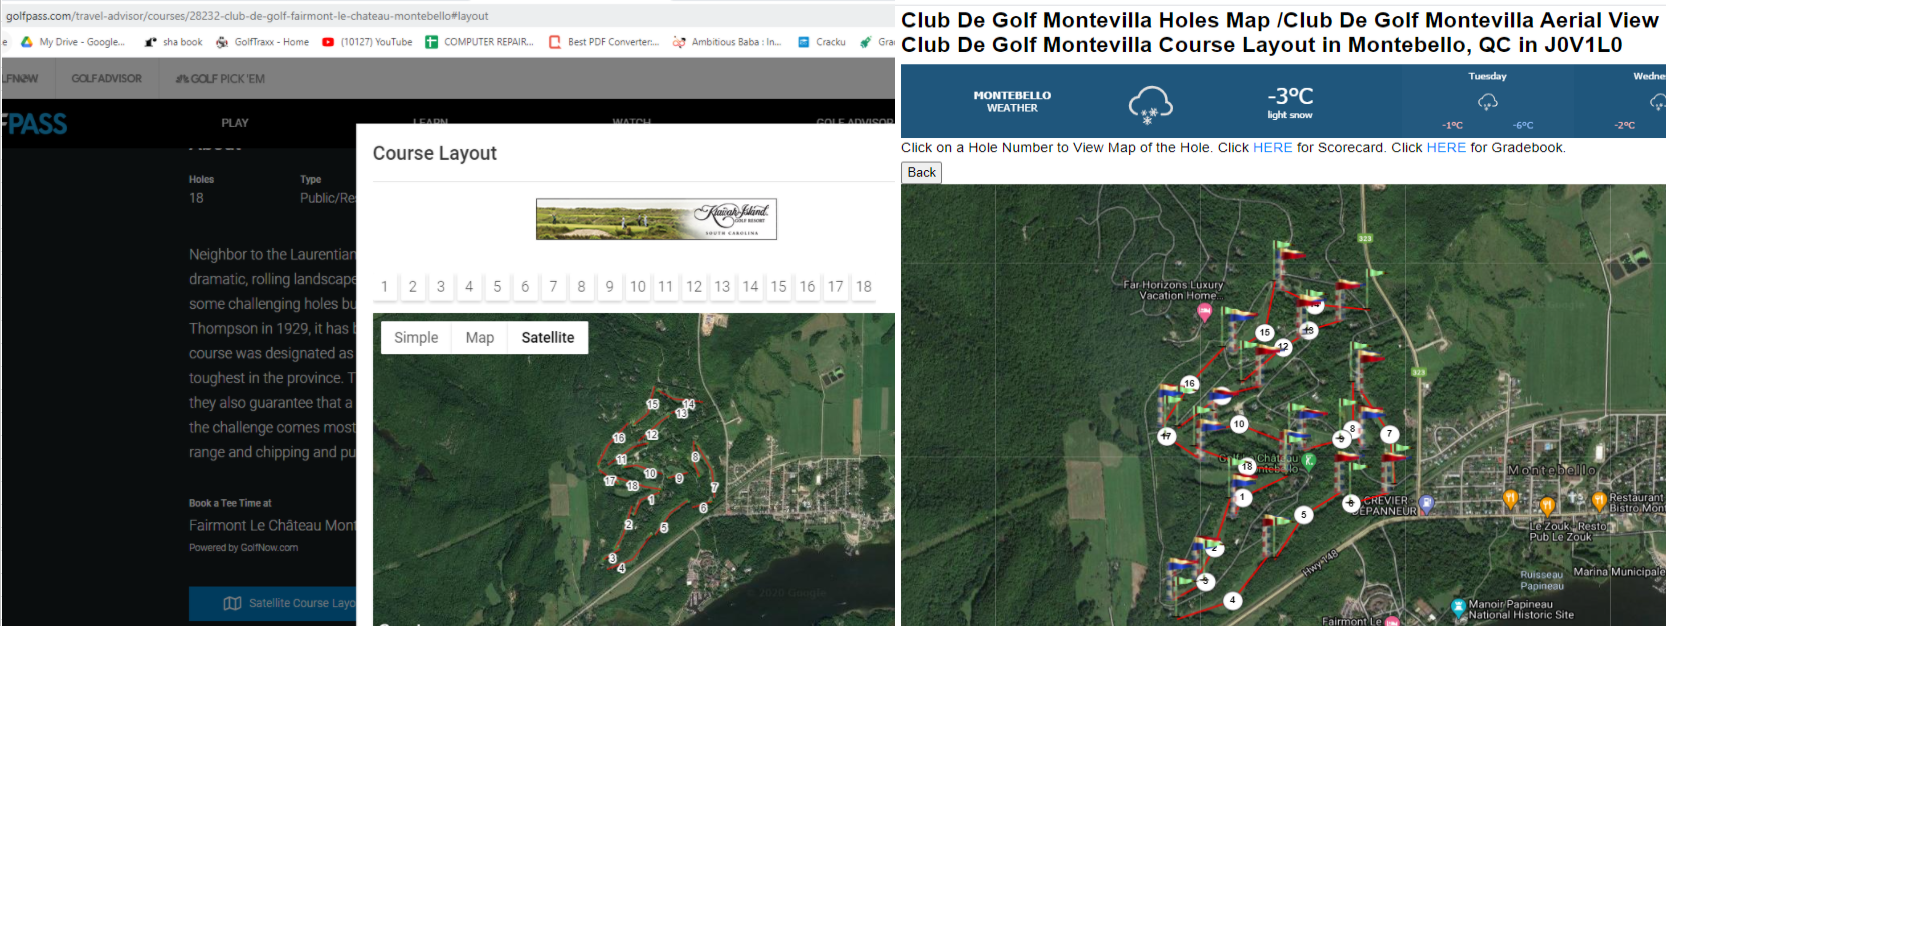Click hole 5 marker on the Montevilla map
The width and height of the screenshot is (1914, 935).
tap(1303, 515)
